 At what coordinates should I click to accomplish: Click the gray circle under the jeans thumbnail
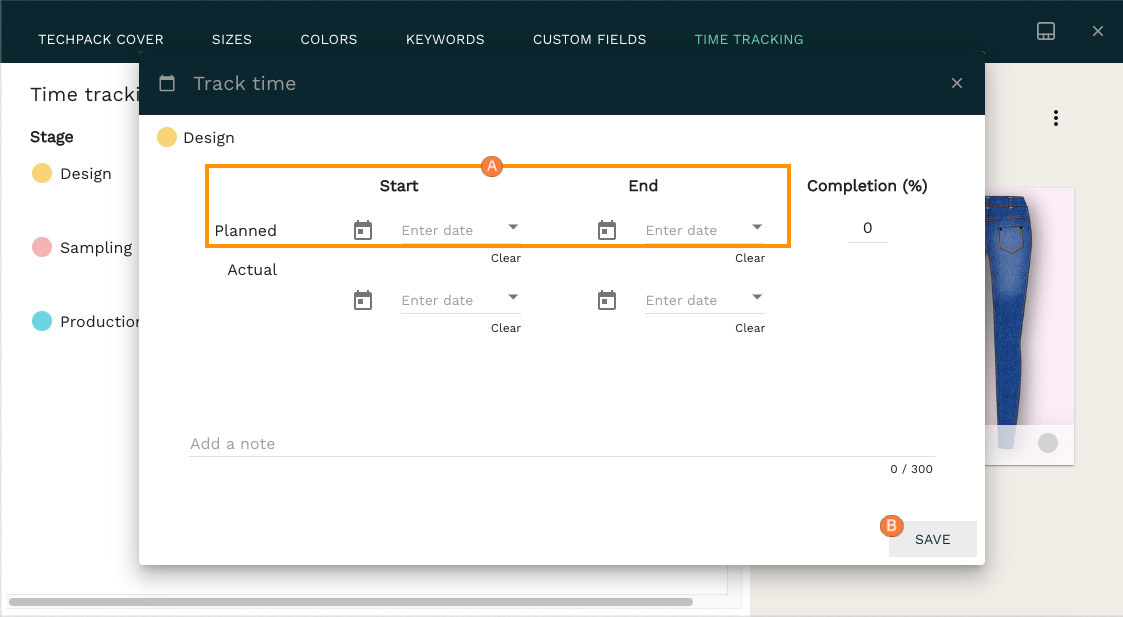pyautogui.click(x=1048, y=444)
